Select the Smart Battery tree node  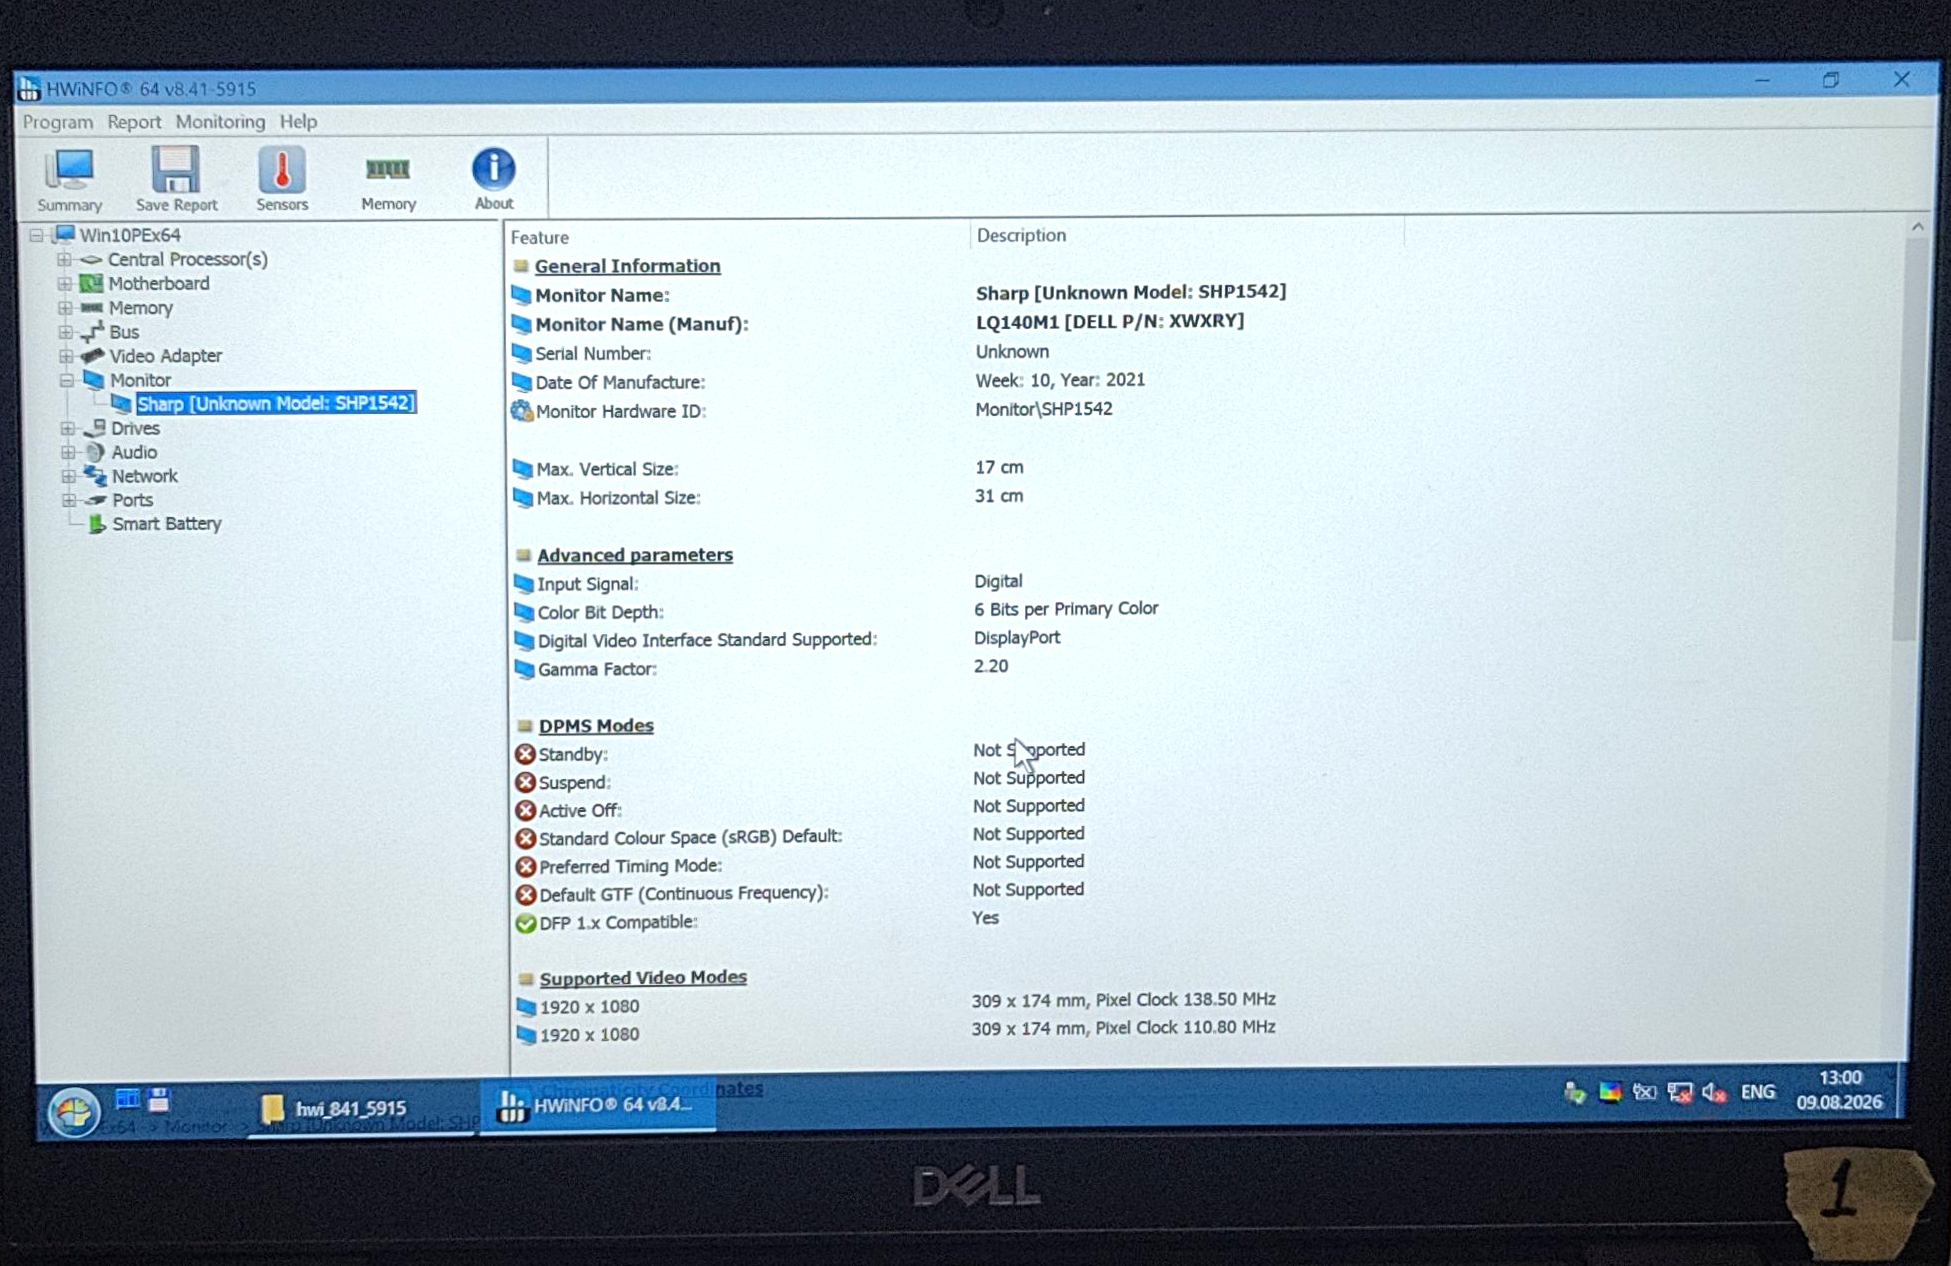pos(166,524)
